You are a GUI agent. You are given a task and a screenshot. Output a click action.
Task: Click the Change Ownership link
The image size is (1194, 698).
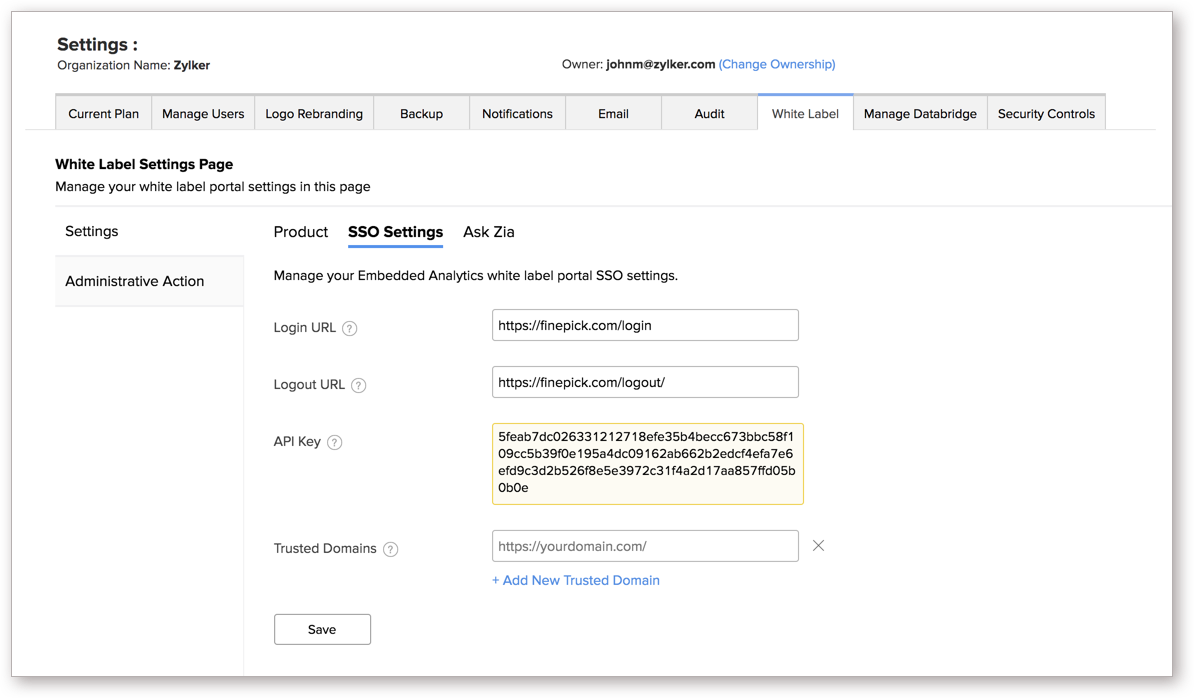[x=777, y=63]
